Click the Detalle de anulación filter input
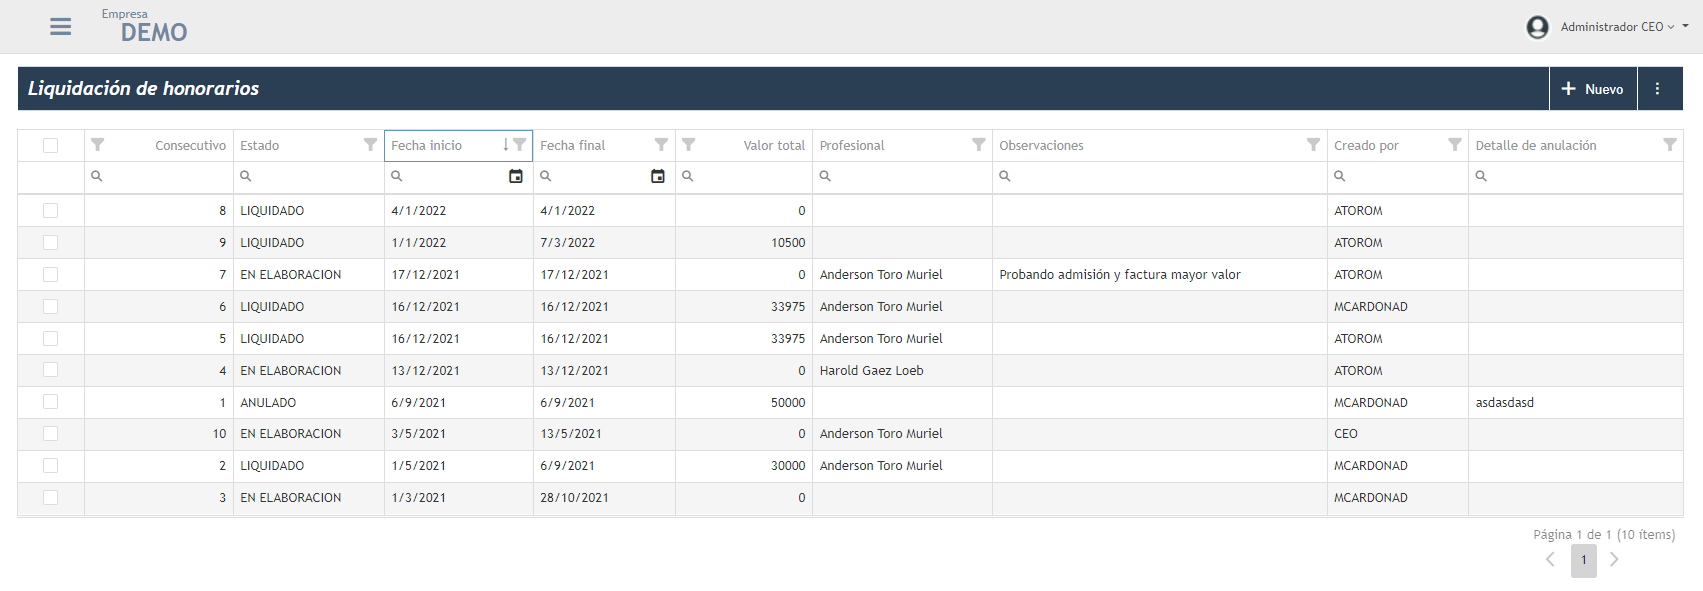 pyautogui.click(x=1575, y=176)
